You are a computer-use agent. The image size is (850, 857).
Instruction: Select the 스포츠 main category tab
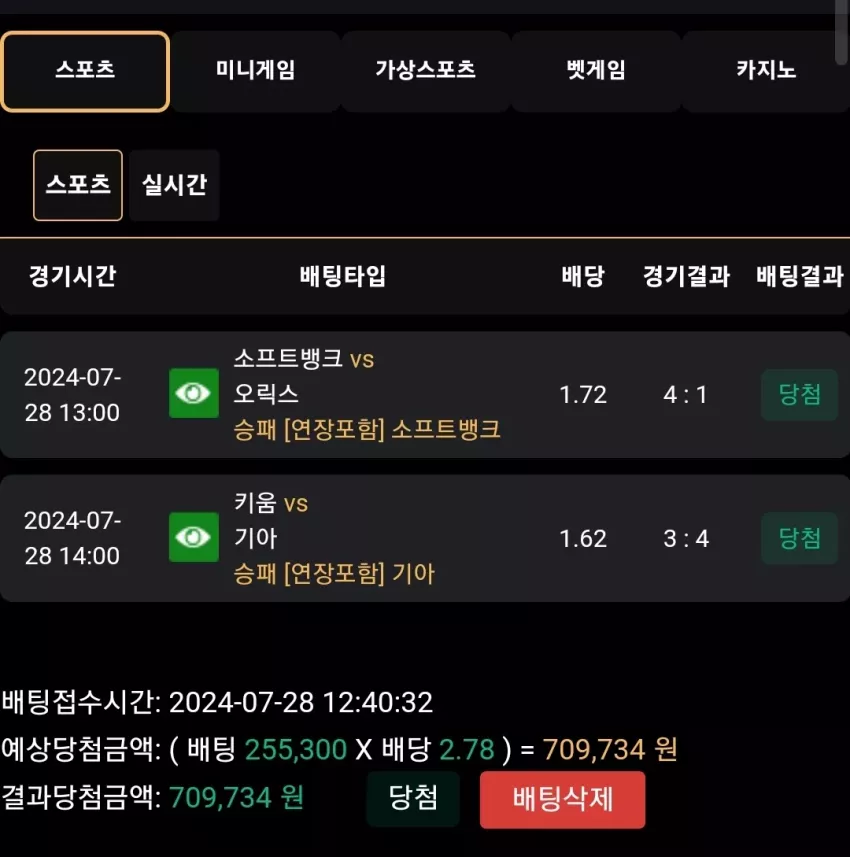85,72
